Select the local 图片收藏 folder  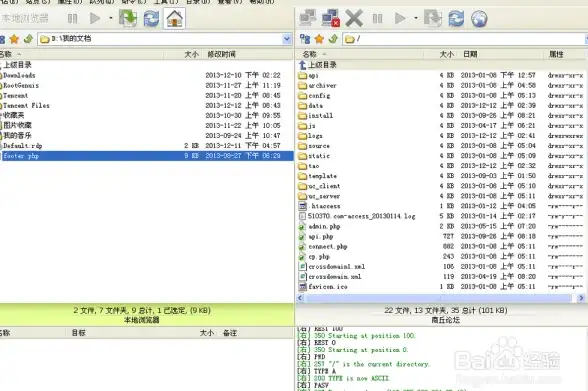click(x=17, y=126)
